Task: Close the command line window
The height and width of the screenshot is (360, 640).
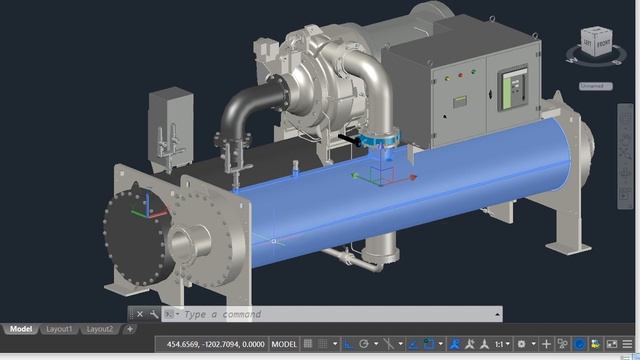Action: (140, 314)
